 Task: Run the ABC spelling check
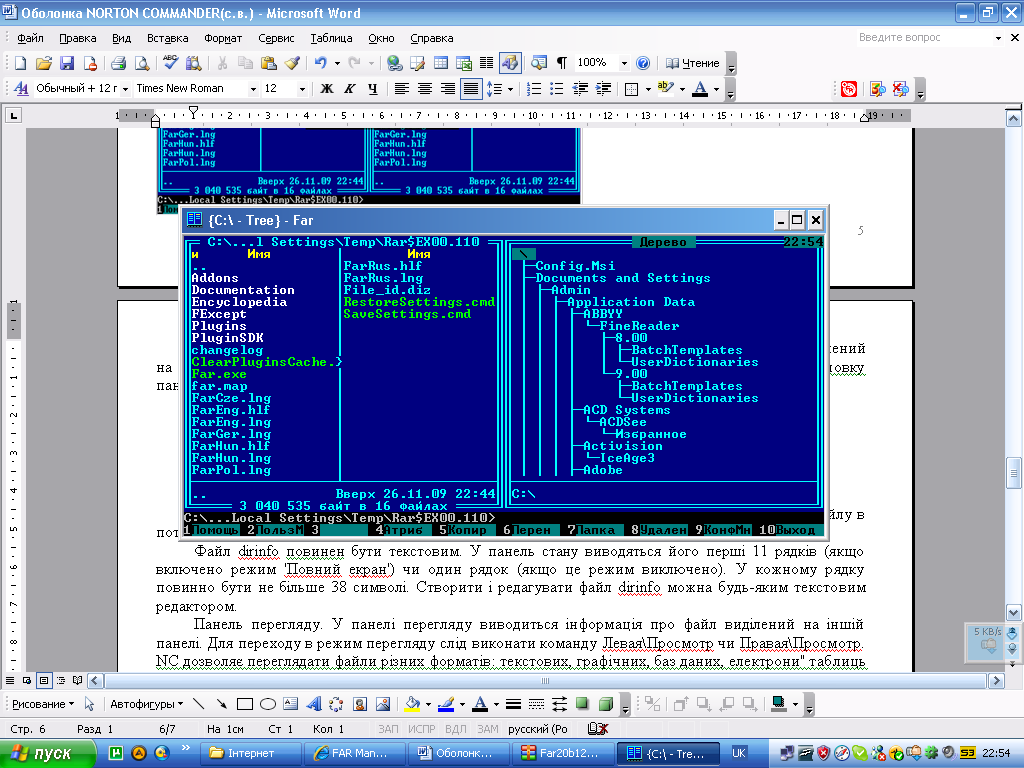point(170,63)
